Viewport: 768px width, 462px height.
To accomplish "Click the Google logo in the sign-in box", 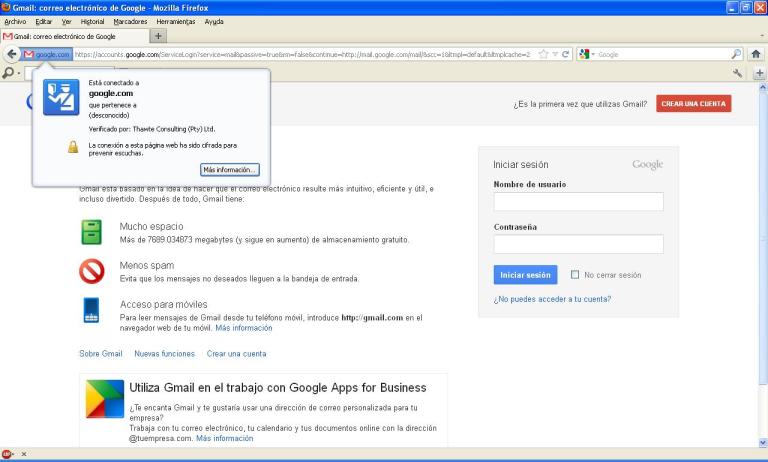I will [648, 164].
